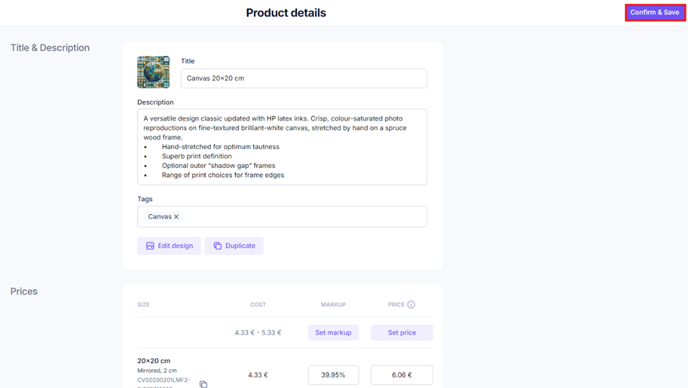This screenshot has width=688, height=388.
Task: Click the COST column header
Action: tap(258, 305)
